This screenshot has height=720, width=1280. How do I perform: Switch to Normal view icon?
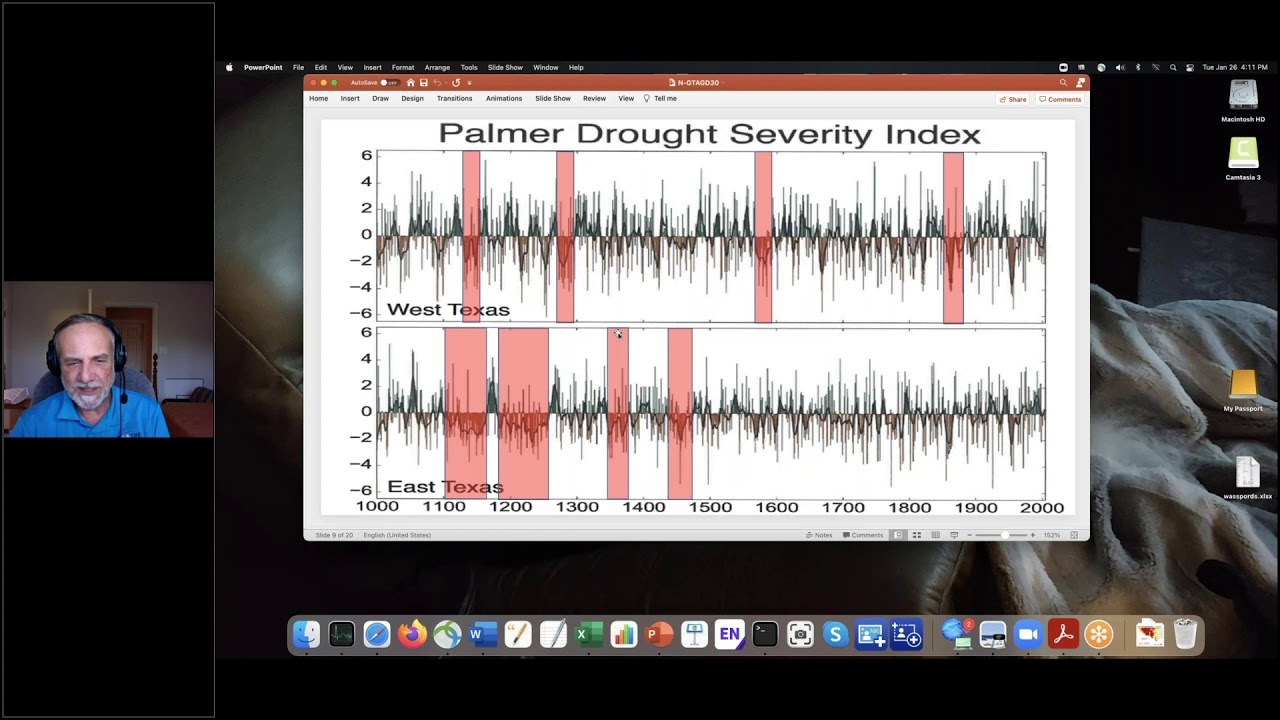point(899,535)
